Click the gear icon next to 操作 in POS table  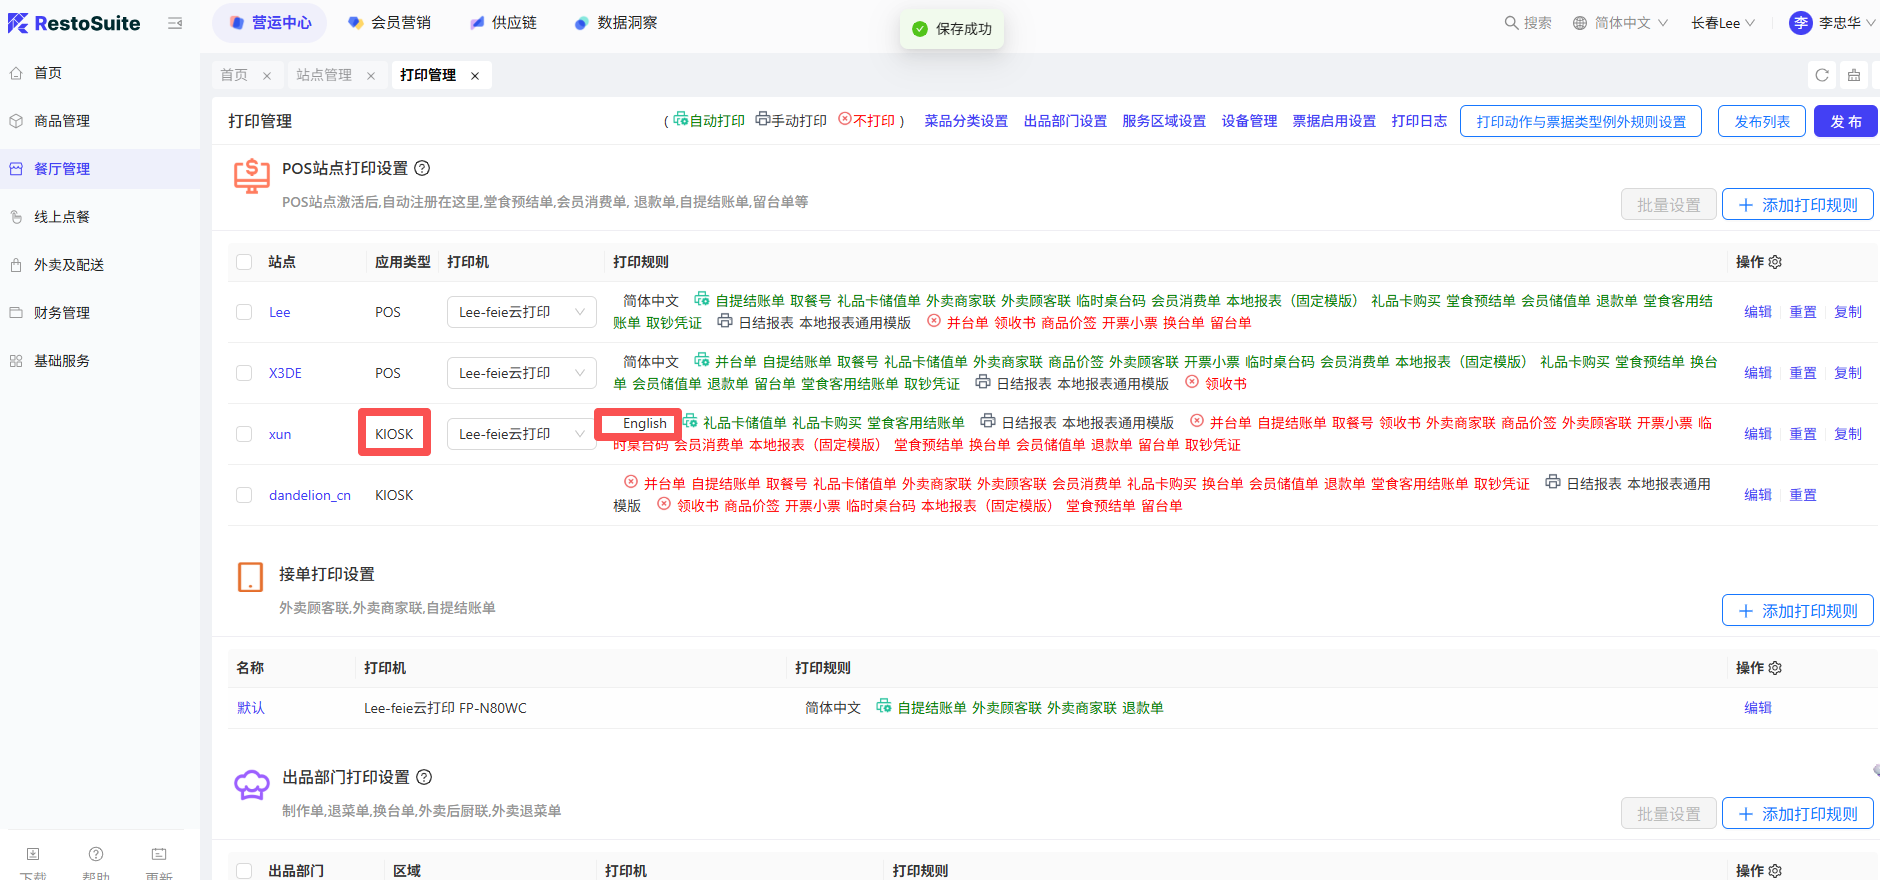(1775, 262)
